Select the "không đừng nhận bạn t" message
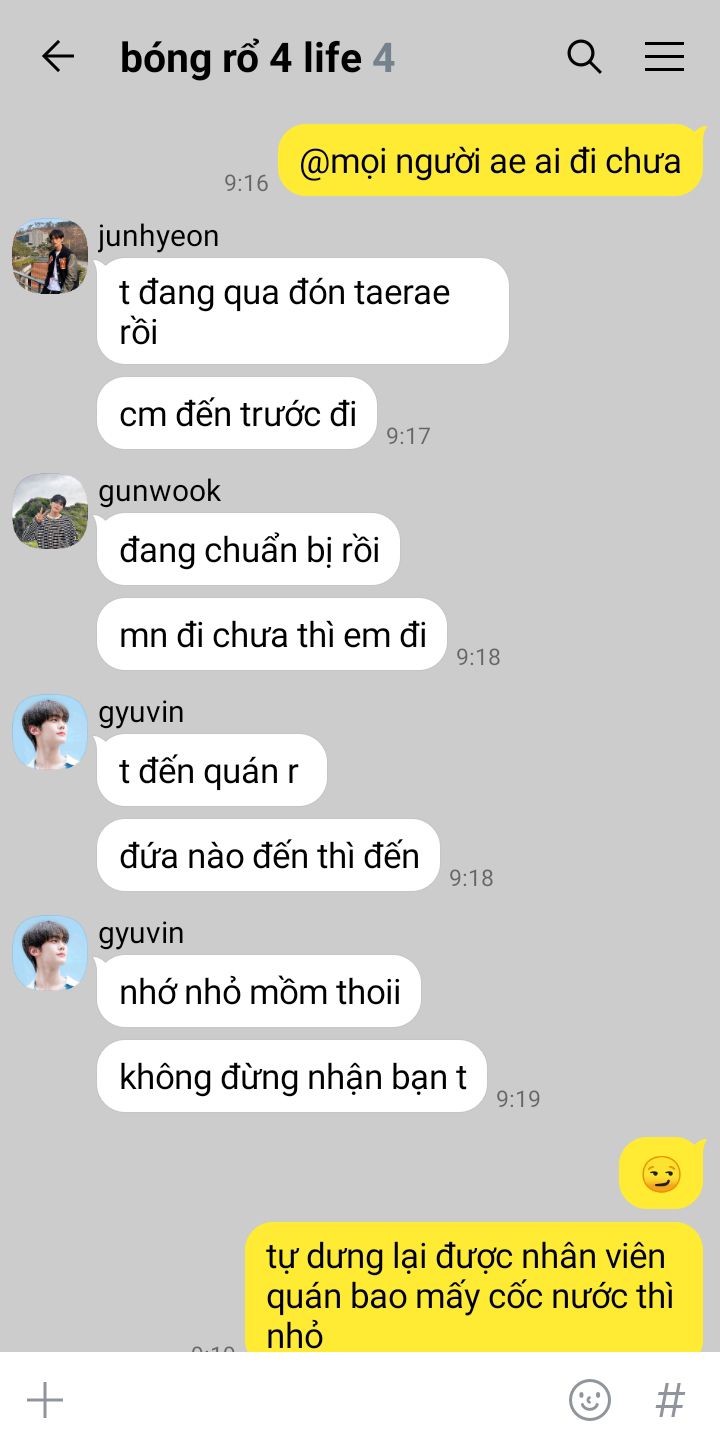This screenshot has width=720, height=1456. (x=292, y=1076)
